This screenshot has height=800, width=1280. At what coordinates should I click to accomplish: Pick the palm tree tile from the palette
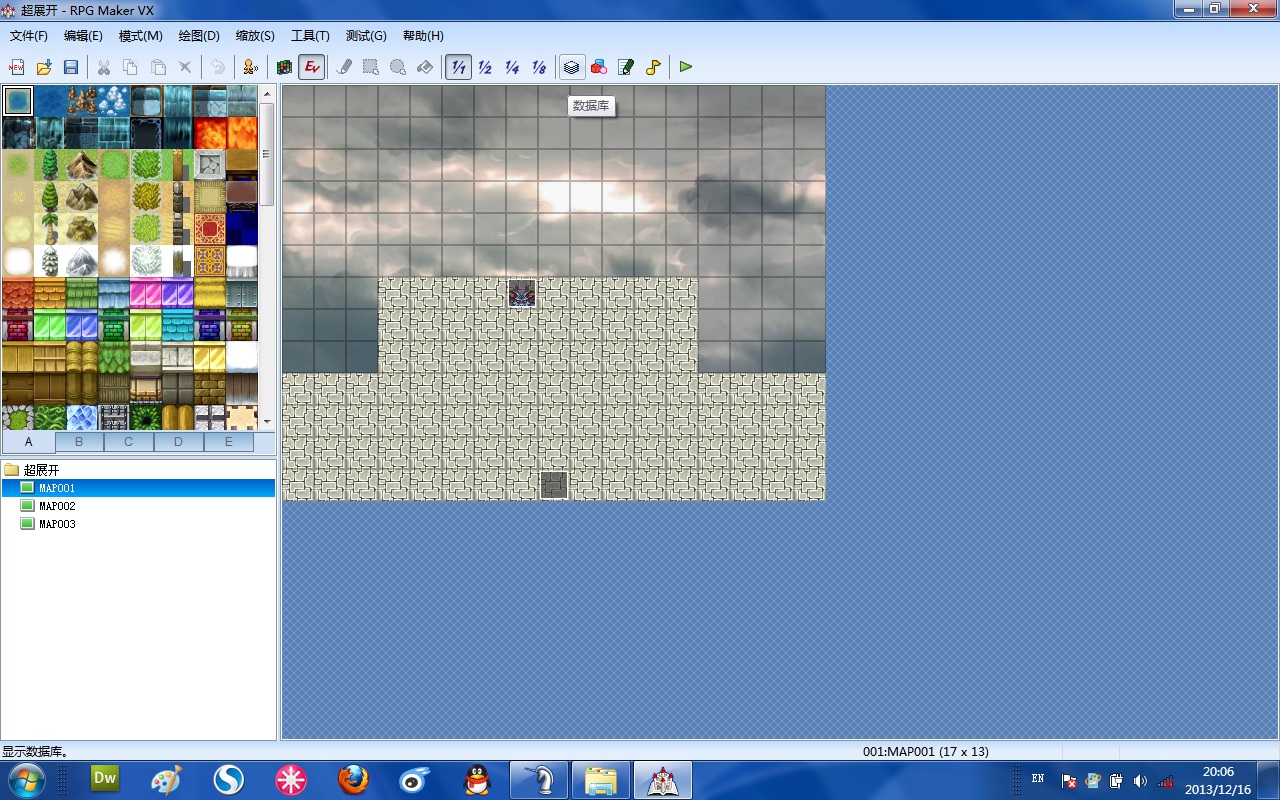pos(49,229)
